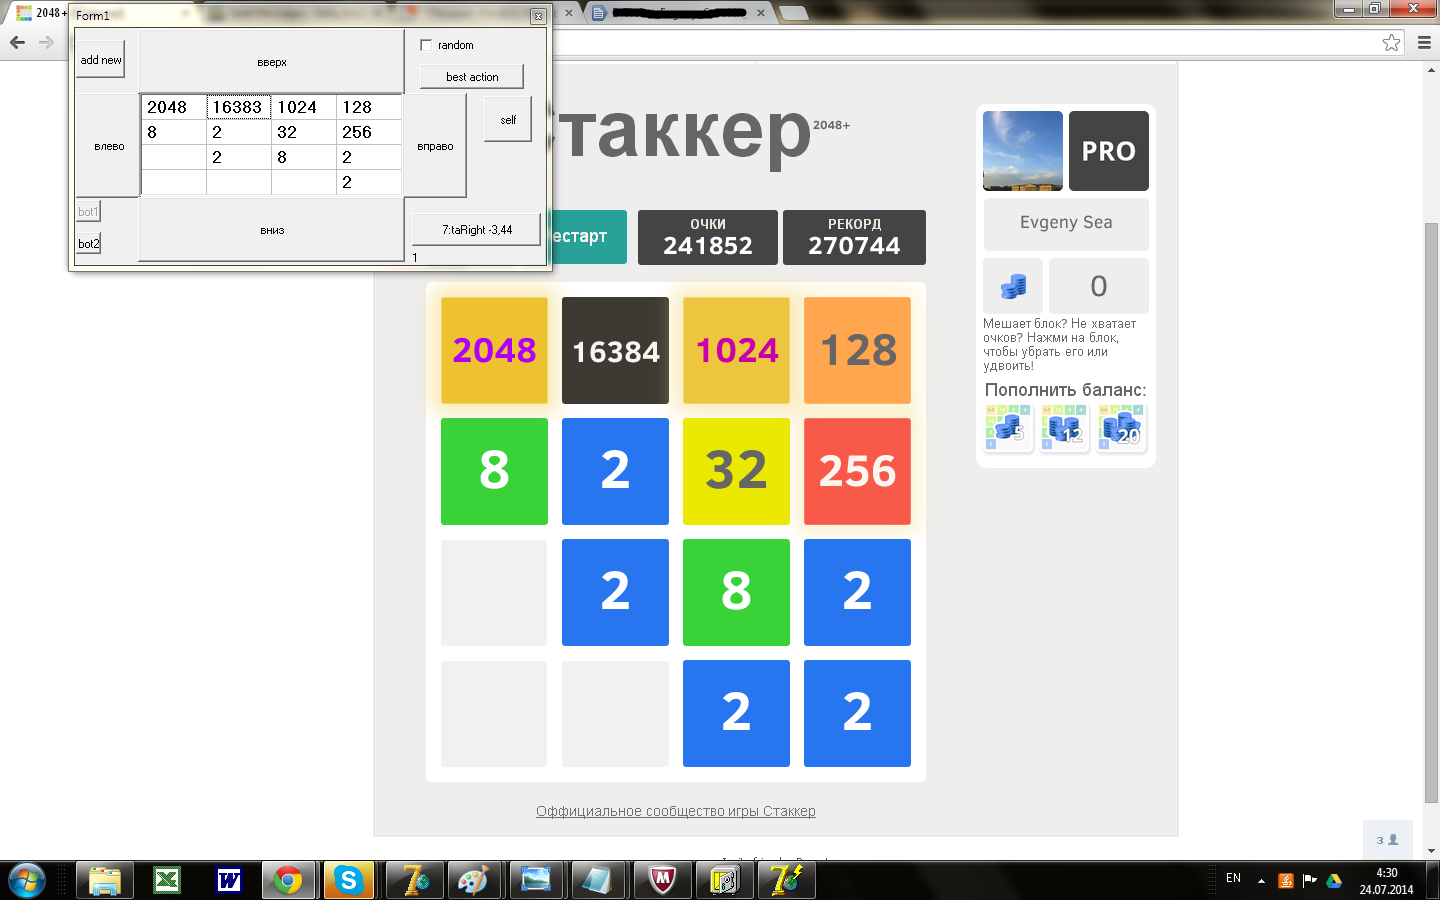Buy the 5 coins pack
The width and height of the screenshot is (1440, 900).
[x=1008, y=428]
